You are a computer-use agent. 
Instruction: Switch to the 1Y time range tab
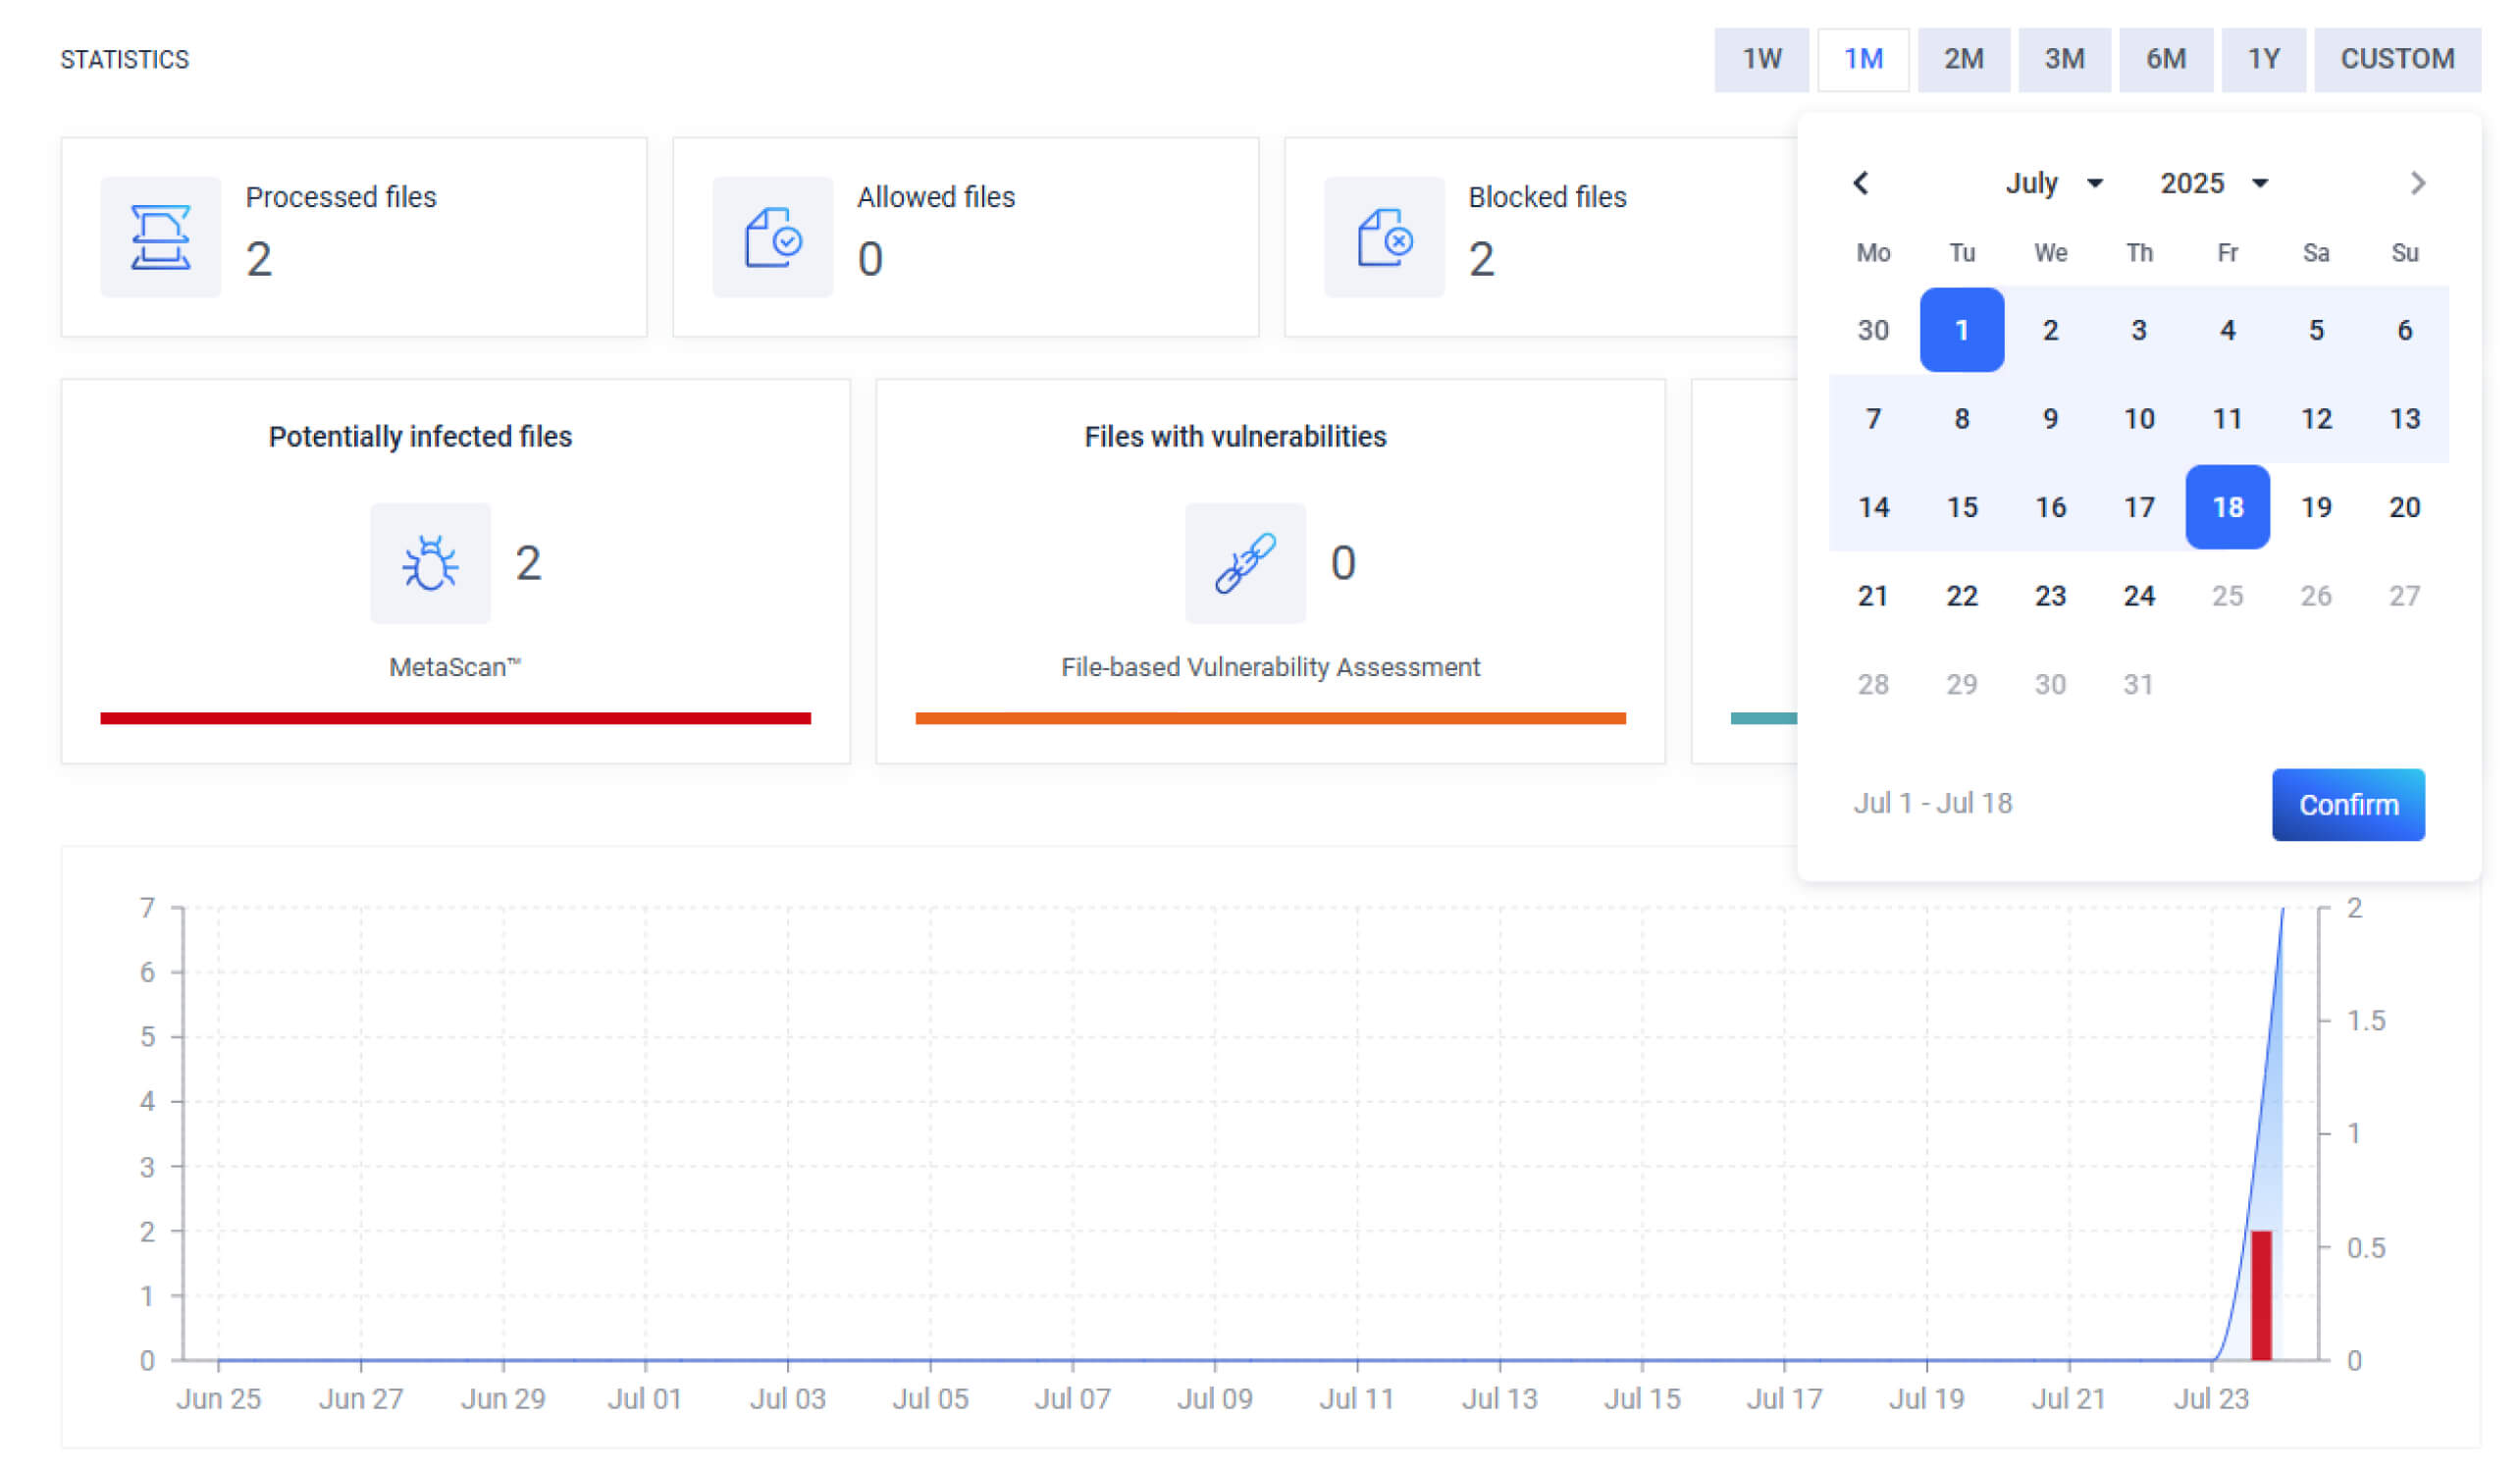click(2263, 59)
